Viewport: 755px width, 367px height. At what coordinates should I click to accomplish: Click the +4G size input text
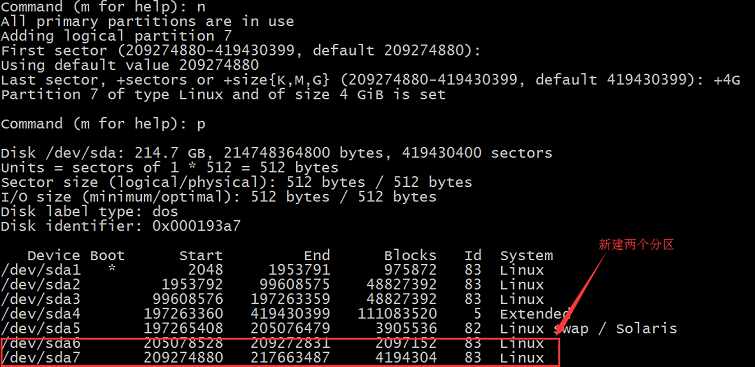click(727, 80)
